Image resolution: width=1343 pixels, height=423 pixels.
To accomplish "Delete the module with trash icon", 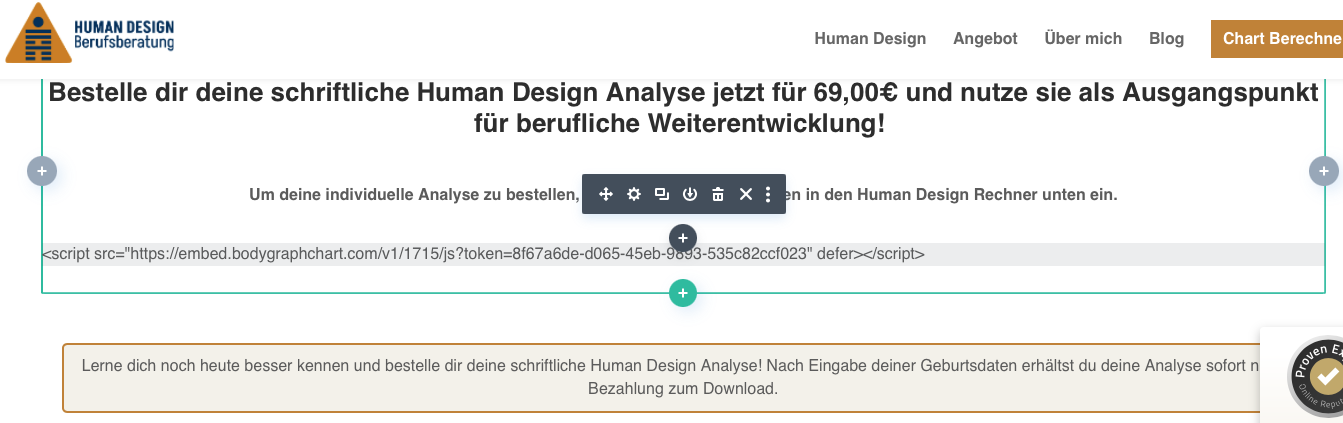I will (718, 194).
